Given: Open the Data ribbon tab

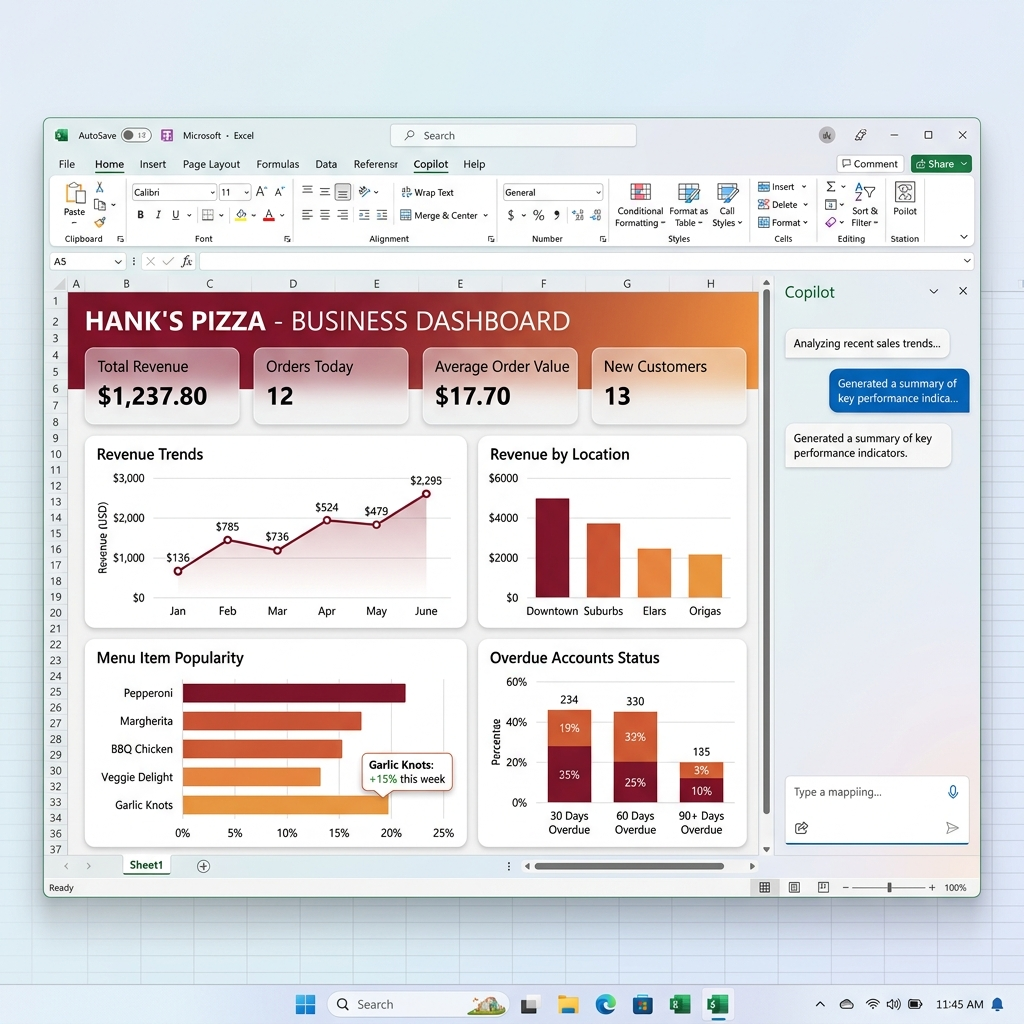Looking at the screenshot, I should [x=325, y=164].
